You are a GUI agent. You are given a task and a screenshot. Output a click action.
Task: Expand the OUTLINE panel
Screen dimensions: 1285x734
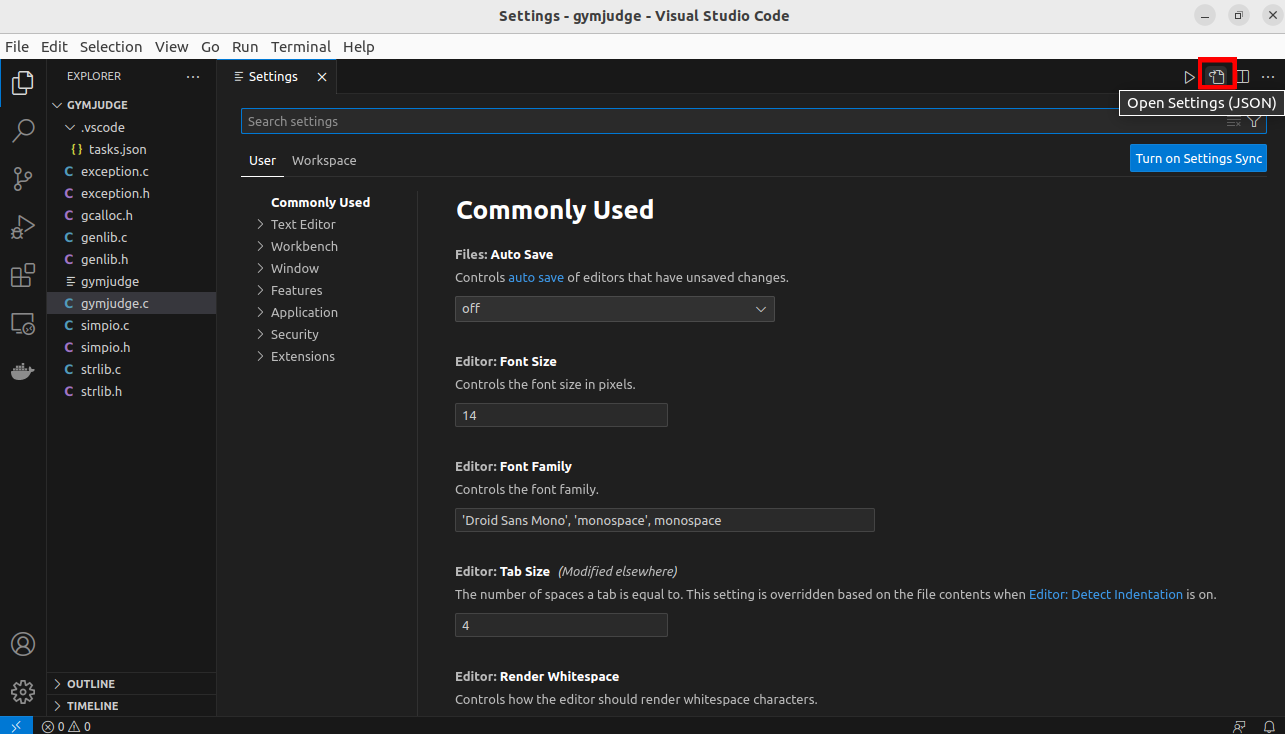(x=91, y=684)
